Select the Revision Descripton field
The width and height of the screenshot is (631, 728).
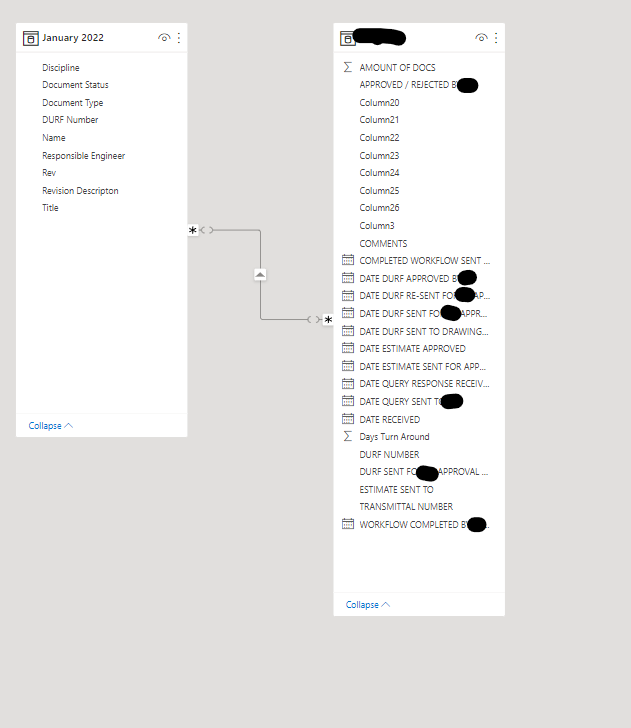80,191
